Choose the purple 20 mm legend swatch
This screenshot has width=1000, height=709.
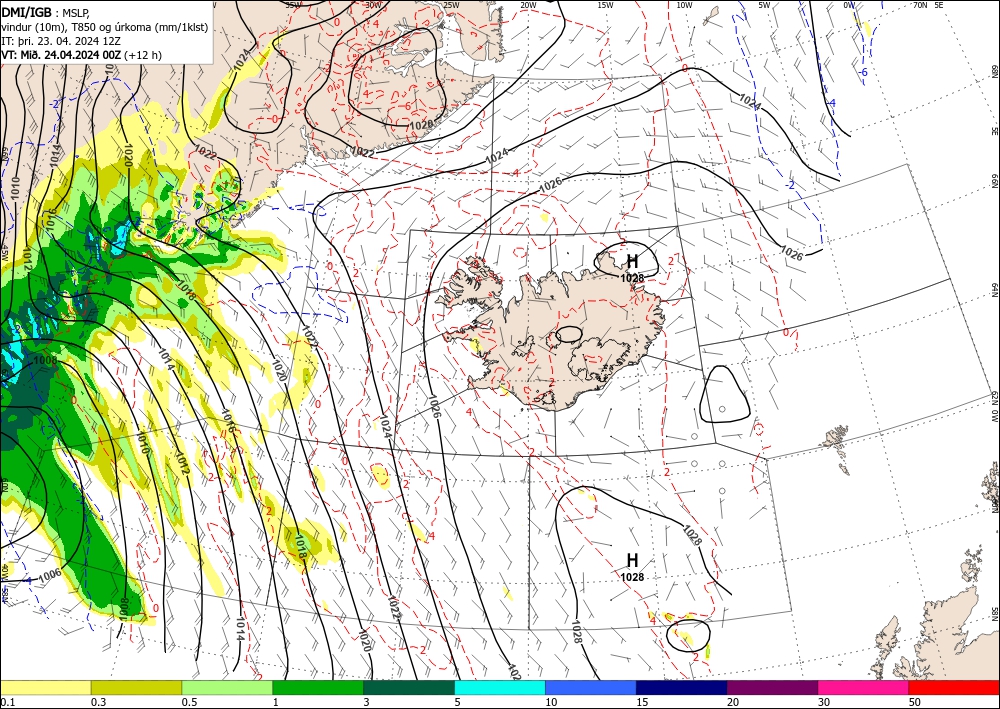pyautogui.click(x=772, y=687)
